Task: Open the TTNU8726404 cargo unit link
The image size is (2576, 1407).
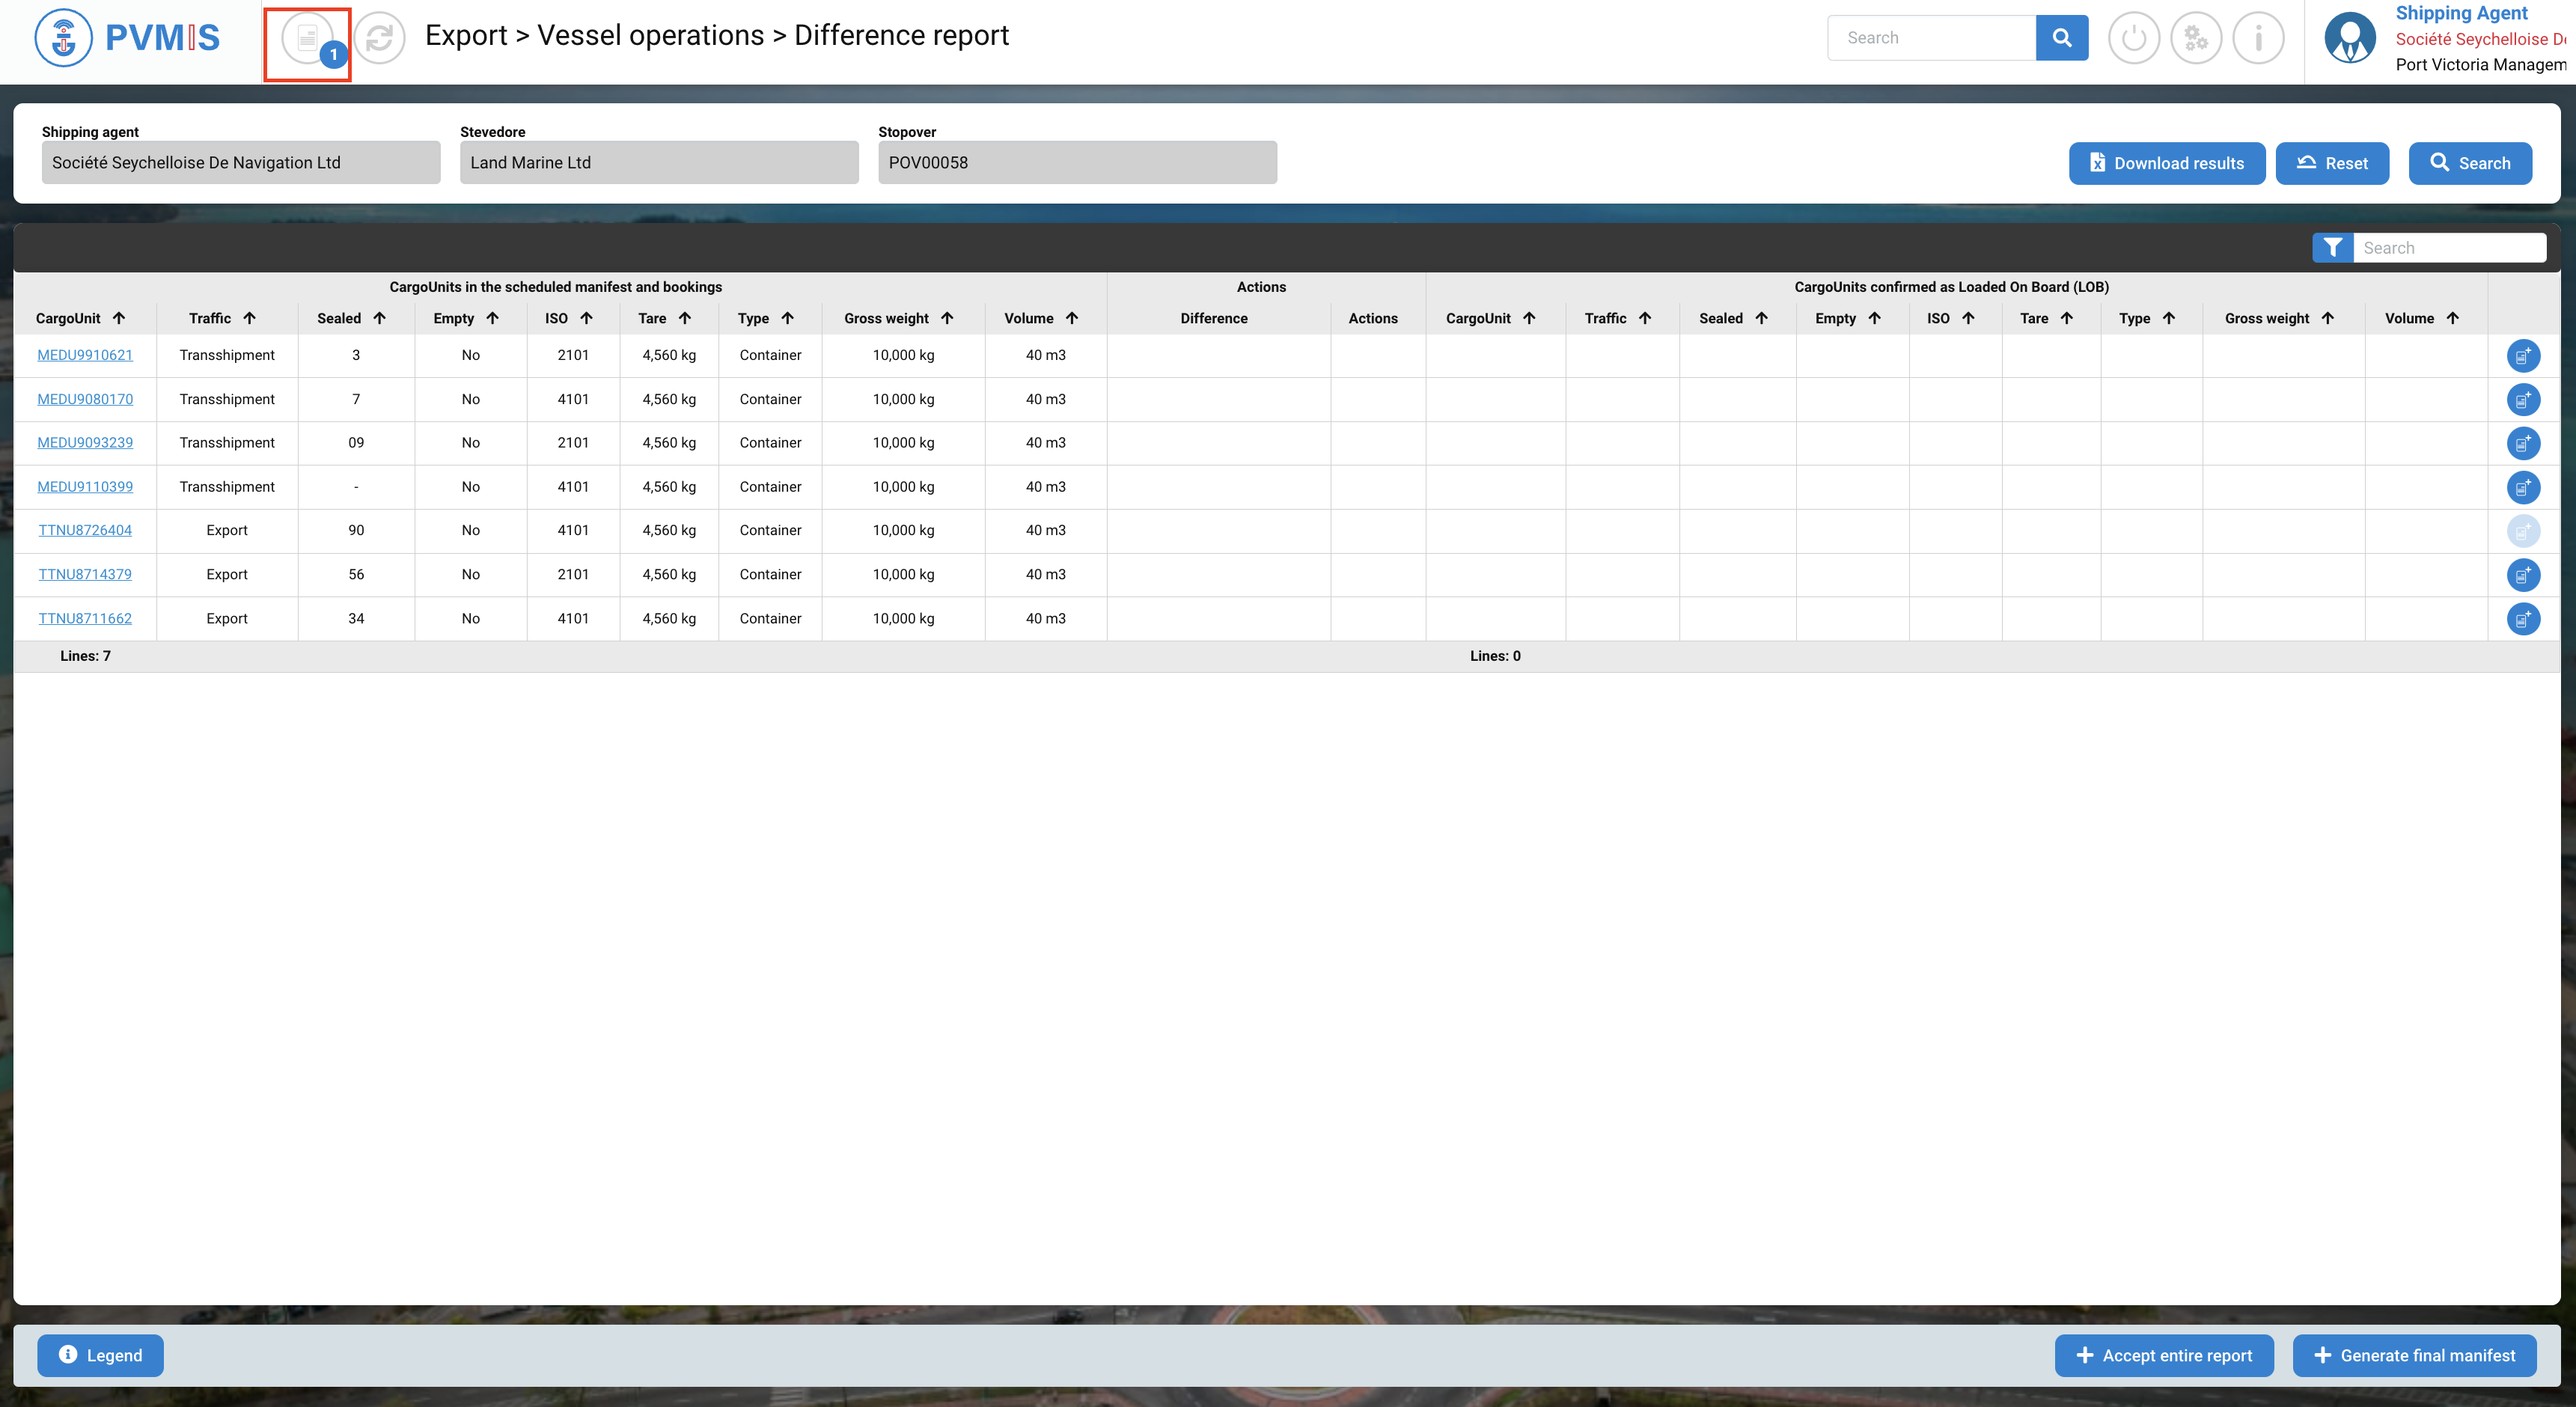Action: pyautogui.click(x=85, y=530)
